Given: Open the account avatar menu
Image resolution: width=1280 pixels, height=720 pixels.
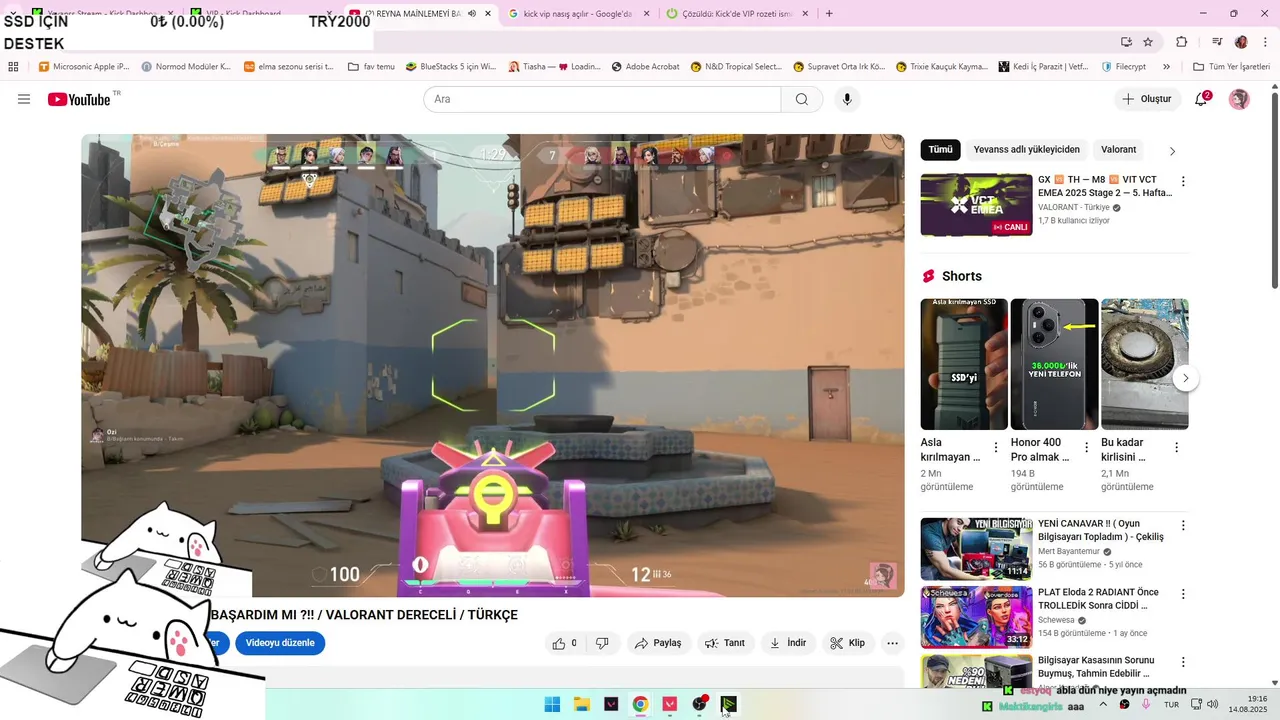Looking at the screenshot, I should point(1239,99).
